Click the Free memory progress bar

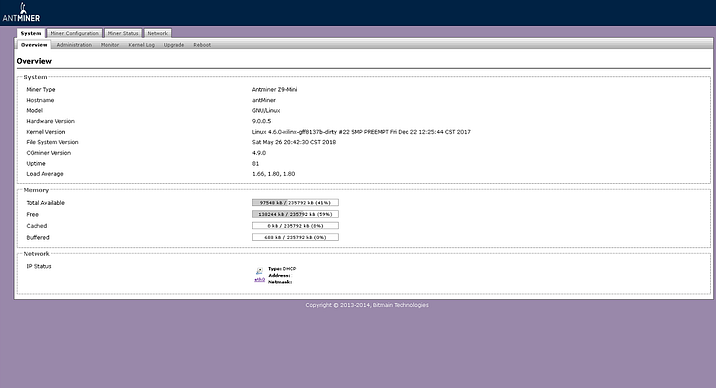[x=295, y=214]
